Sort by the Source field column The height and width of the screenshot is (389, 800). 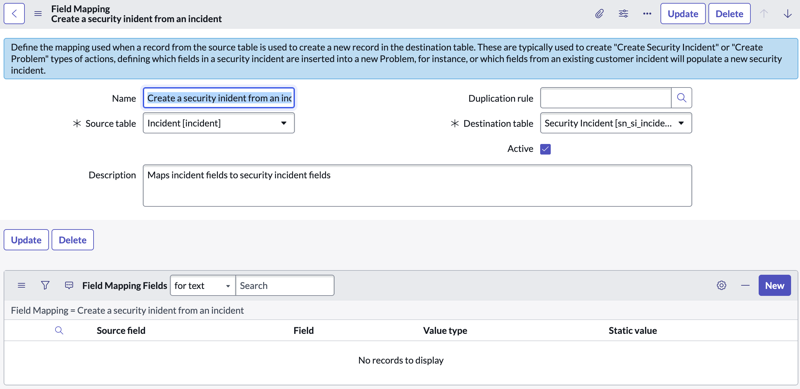(121, 331)
